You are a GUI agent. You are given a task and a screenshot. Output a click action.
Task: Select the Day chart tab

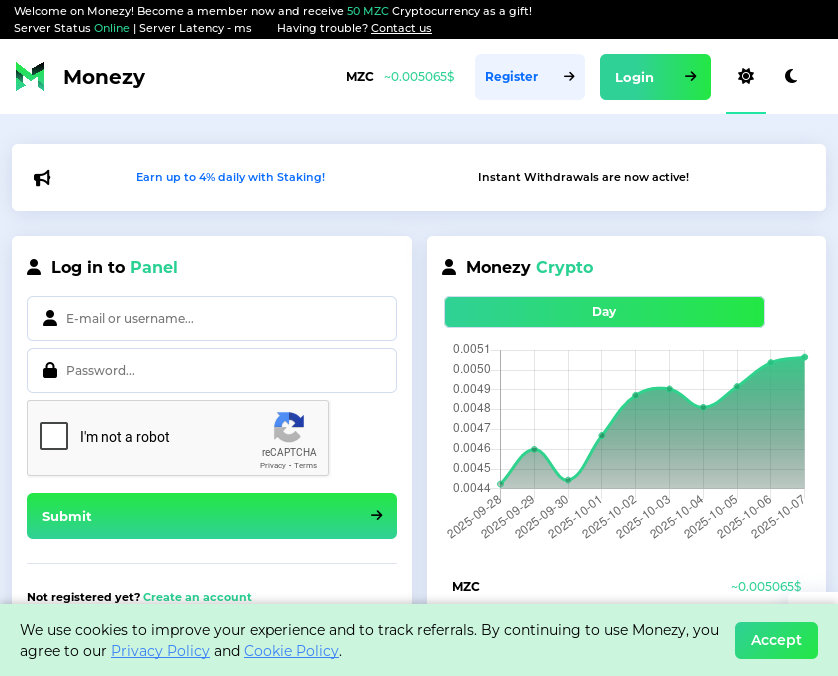(604, 312)
